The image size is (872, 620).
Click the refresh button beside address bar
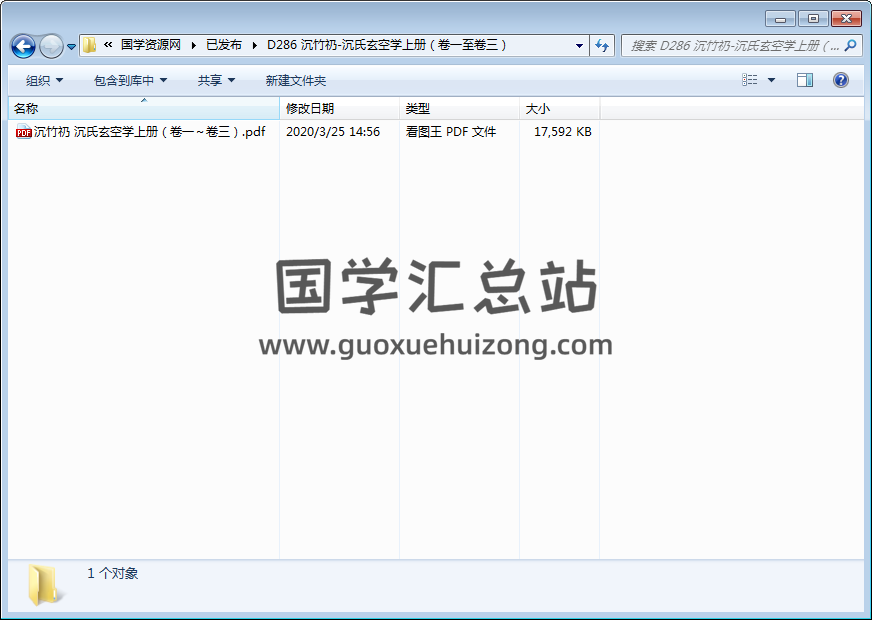[x=602, y=45]
